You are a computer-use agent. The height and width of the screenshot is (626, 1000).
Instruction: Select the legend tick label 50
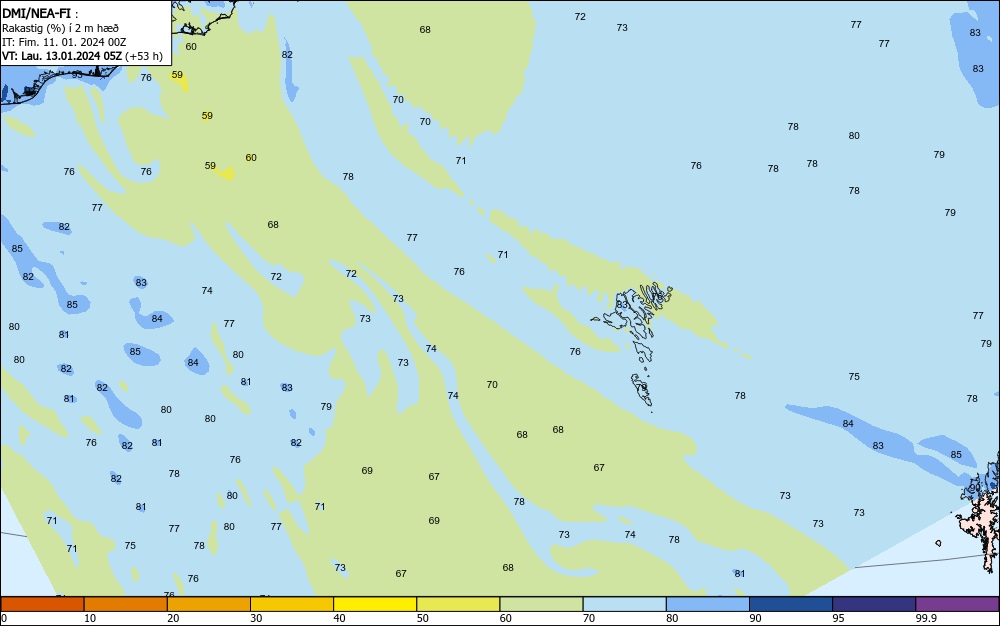(x=422, y=618)
